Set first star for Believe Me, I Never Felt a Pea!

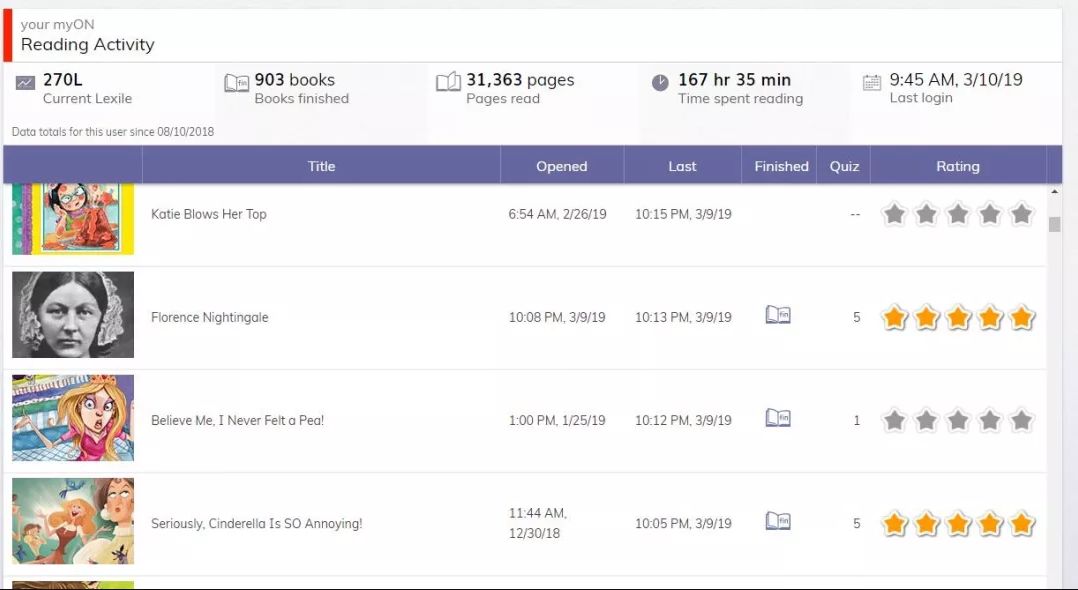pos(895,421)
